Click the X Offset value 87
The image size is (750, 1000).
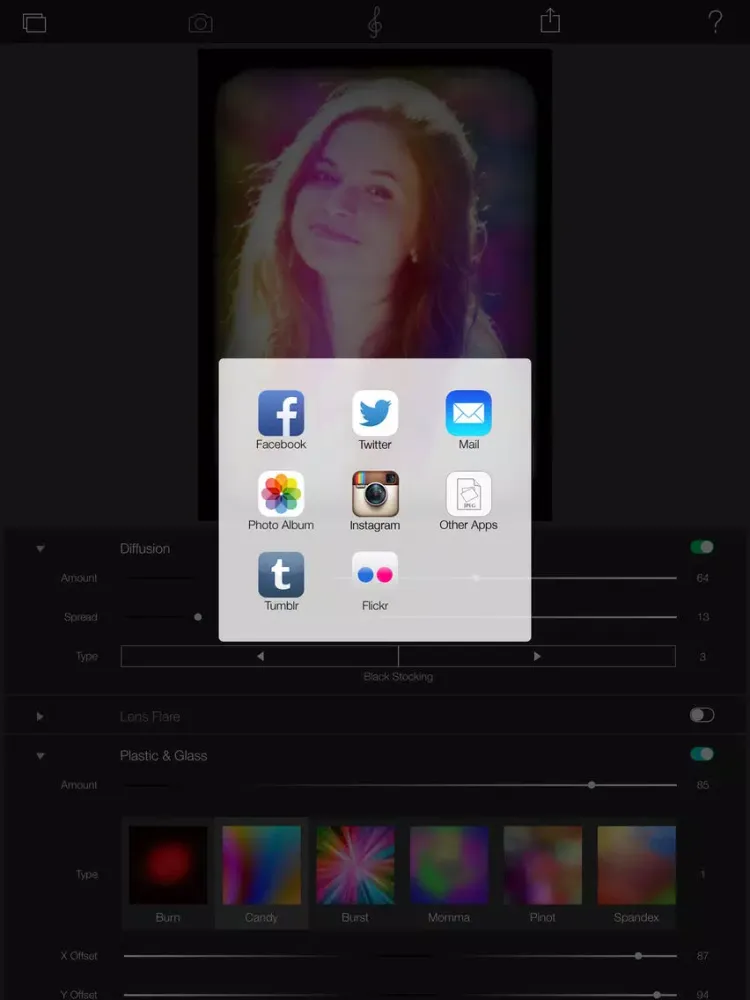[702, 955]
